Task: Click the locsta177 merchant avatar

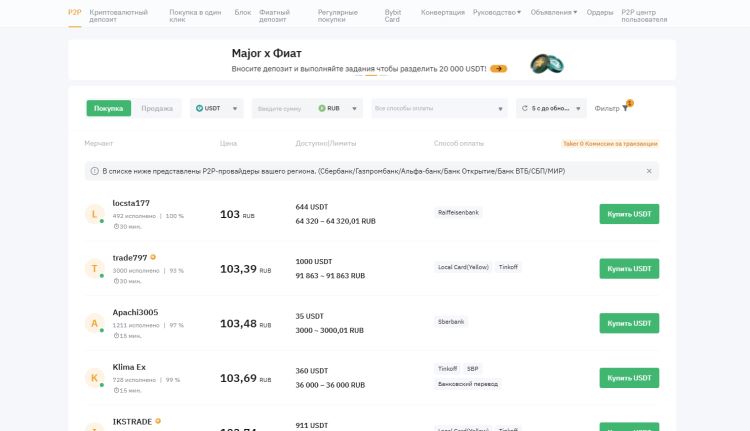Action: [x=94, y=214]
